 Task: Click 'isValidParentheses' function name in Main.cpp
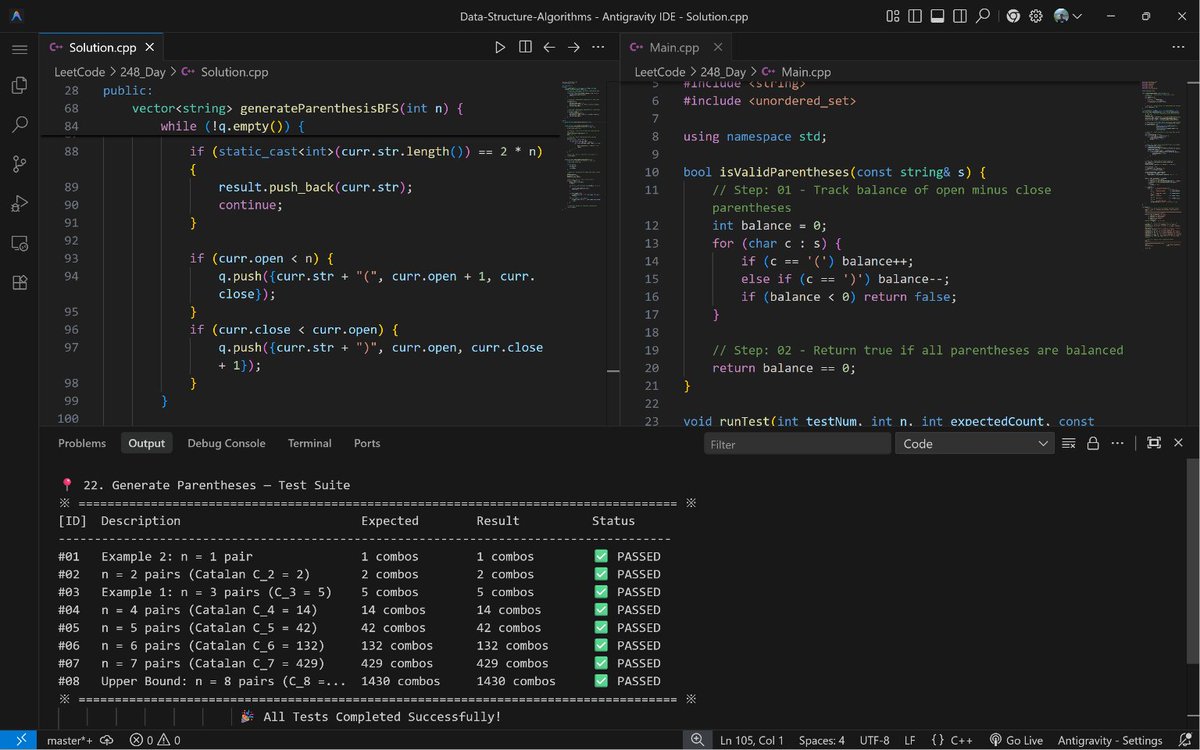[786, 172]
